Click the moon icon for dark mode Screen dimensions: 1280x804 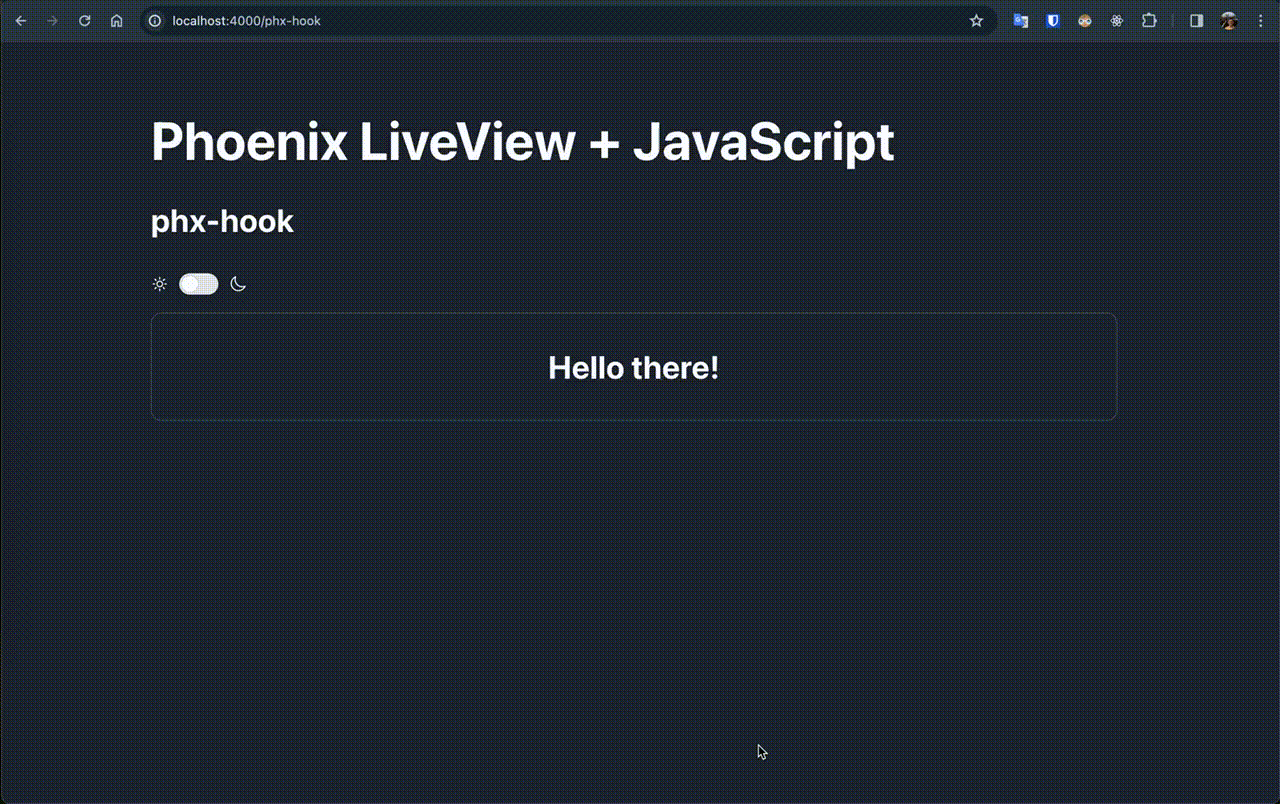point(237,283)
